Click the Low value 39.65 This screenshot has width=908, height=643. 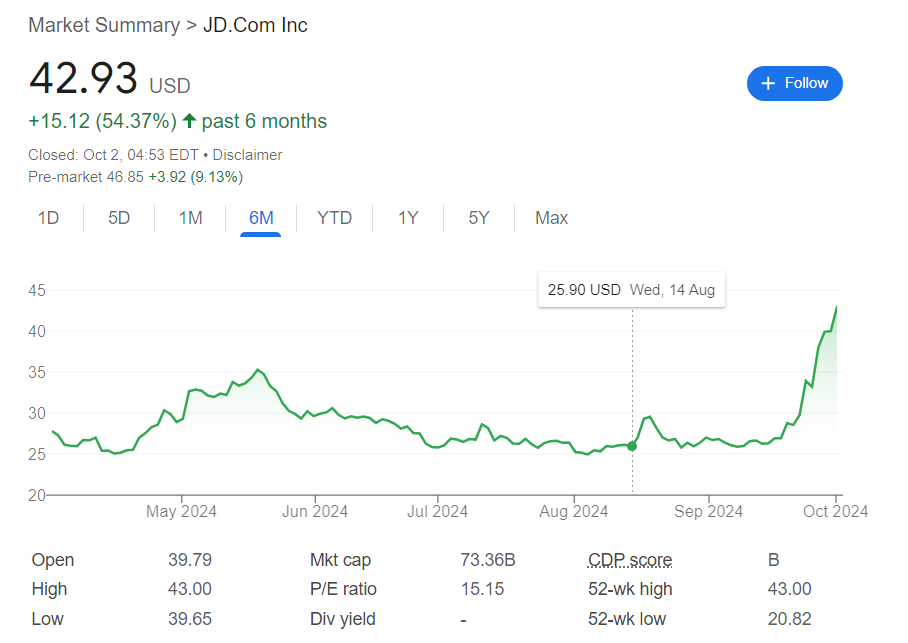[190, 619]
